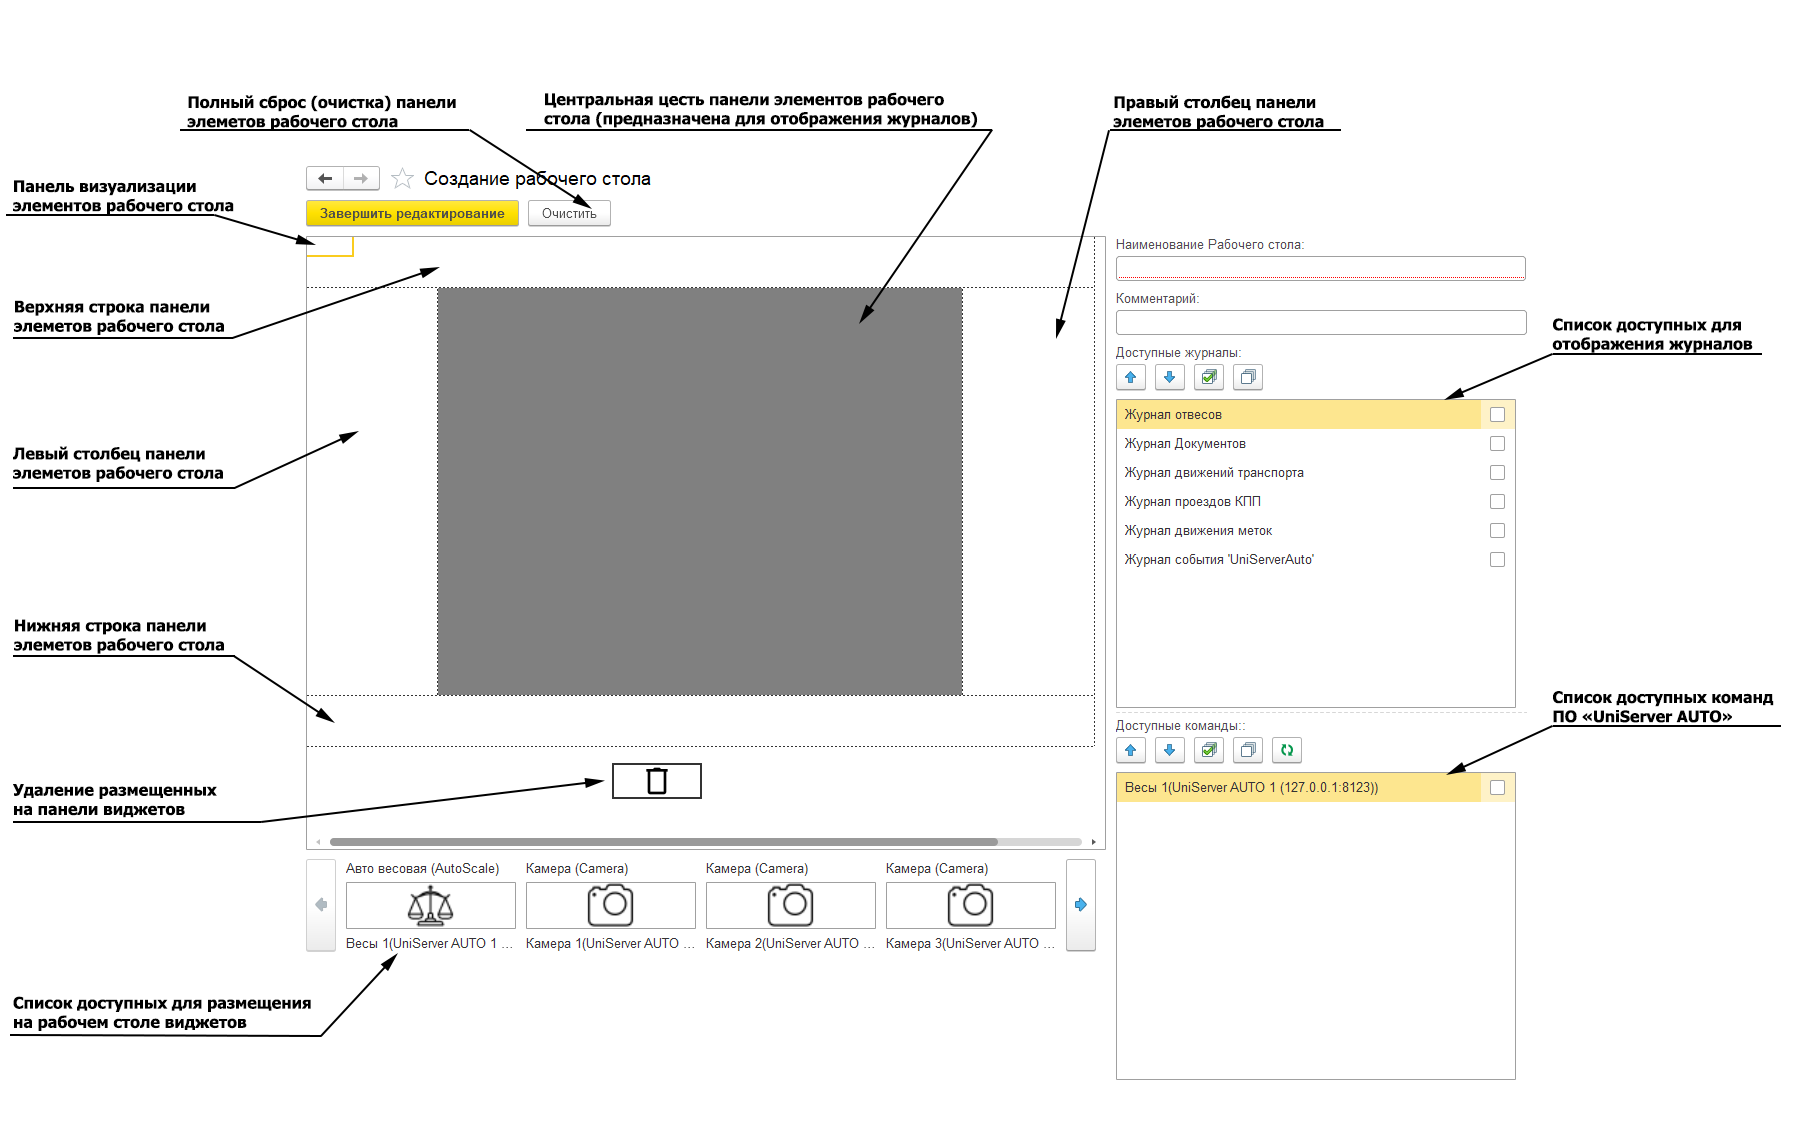The height and width of the screenshot is (1121, 1800).
Task: Move journal up in available journals list
Action: (1130, 377)
